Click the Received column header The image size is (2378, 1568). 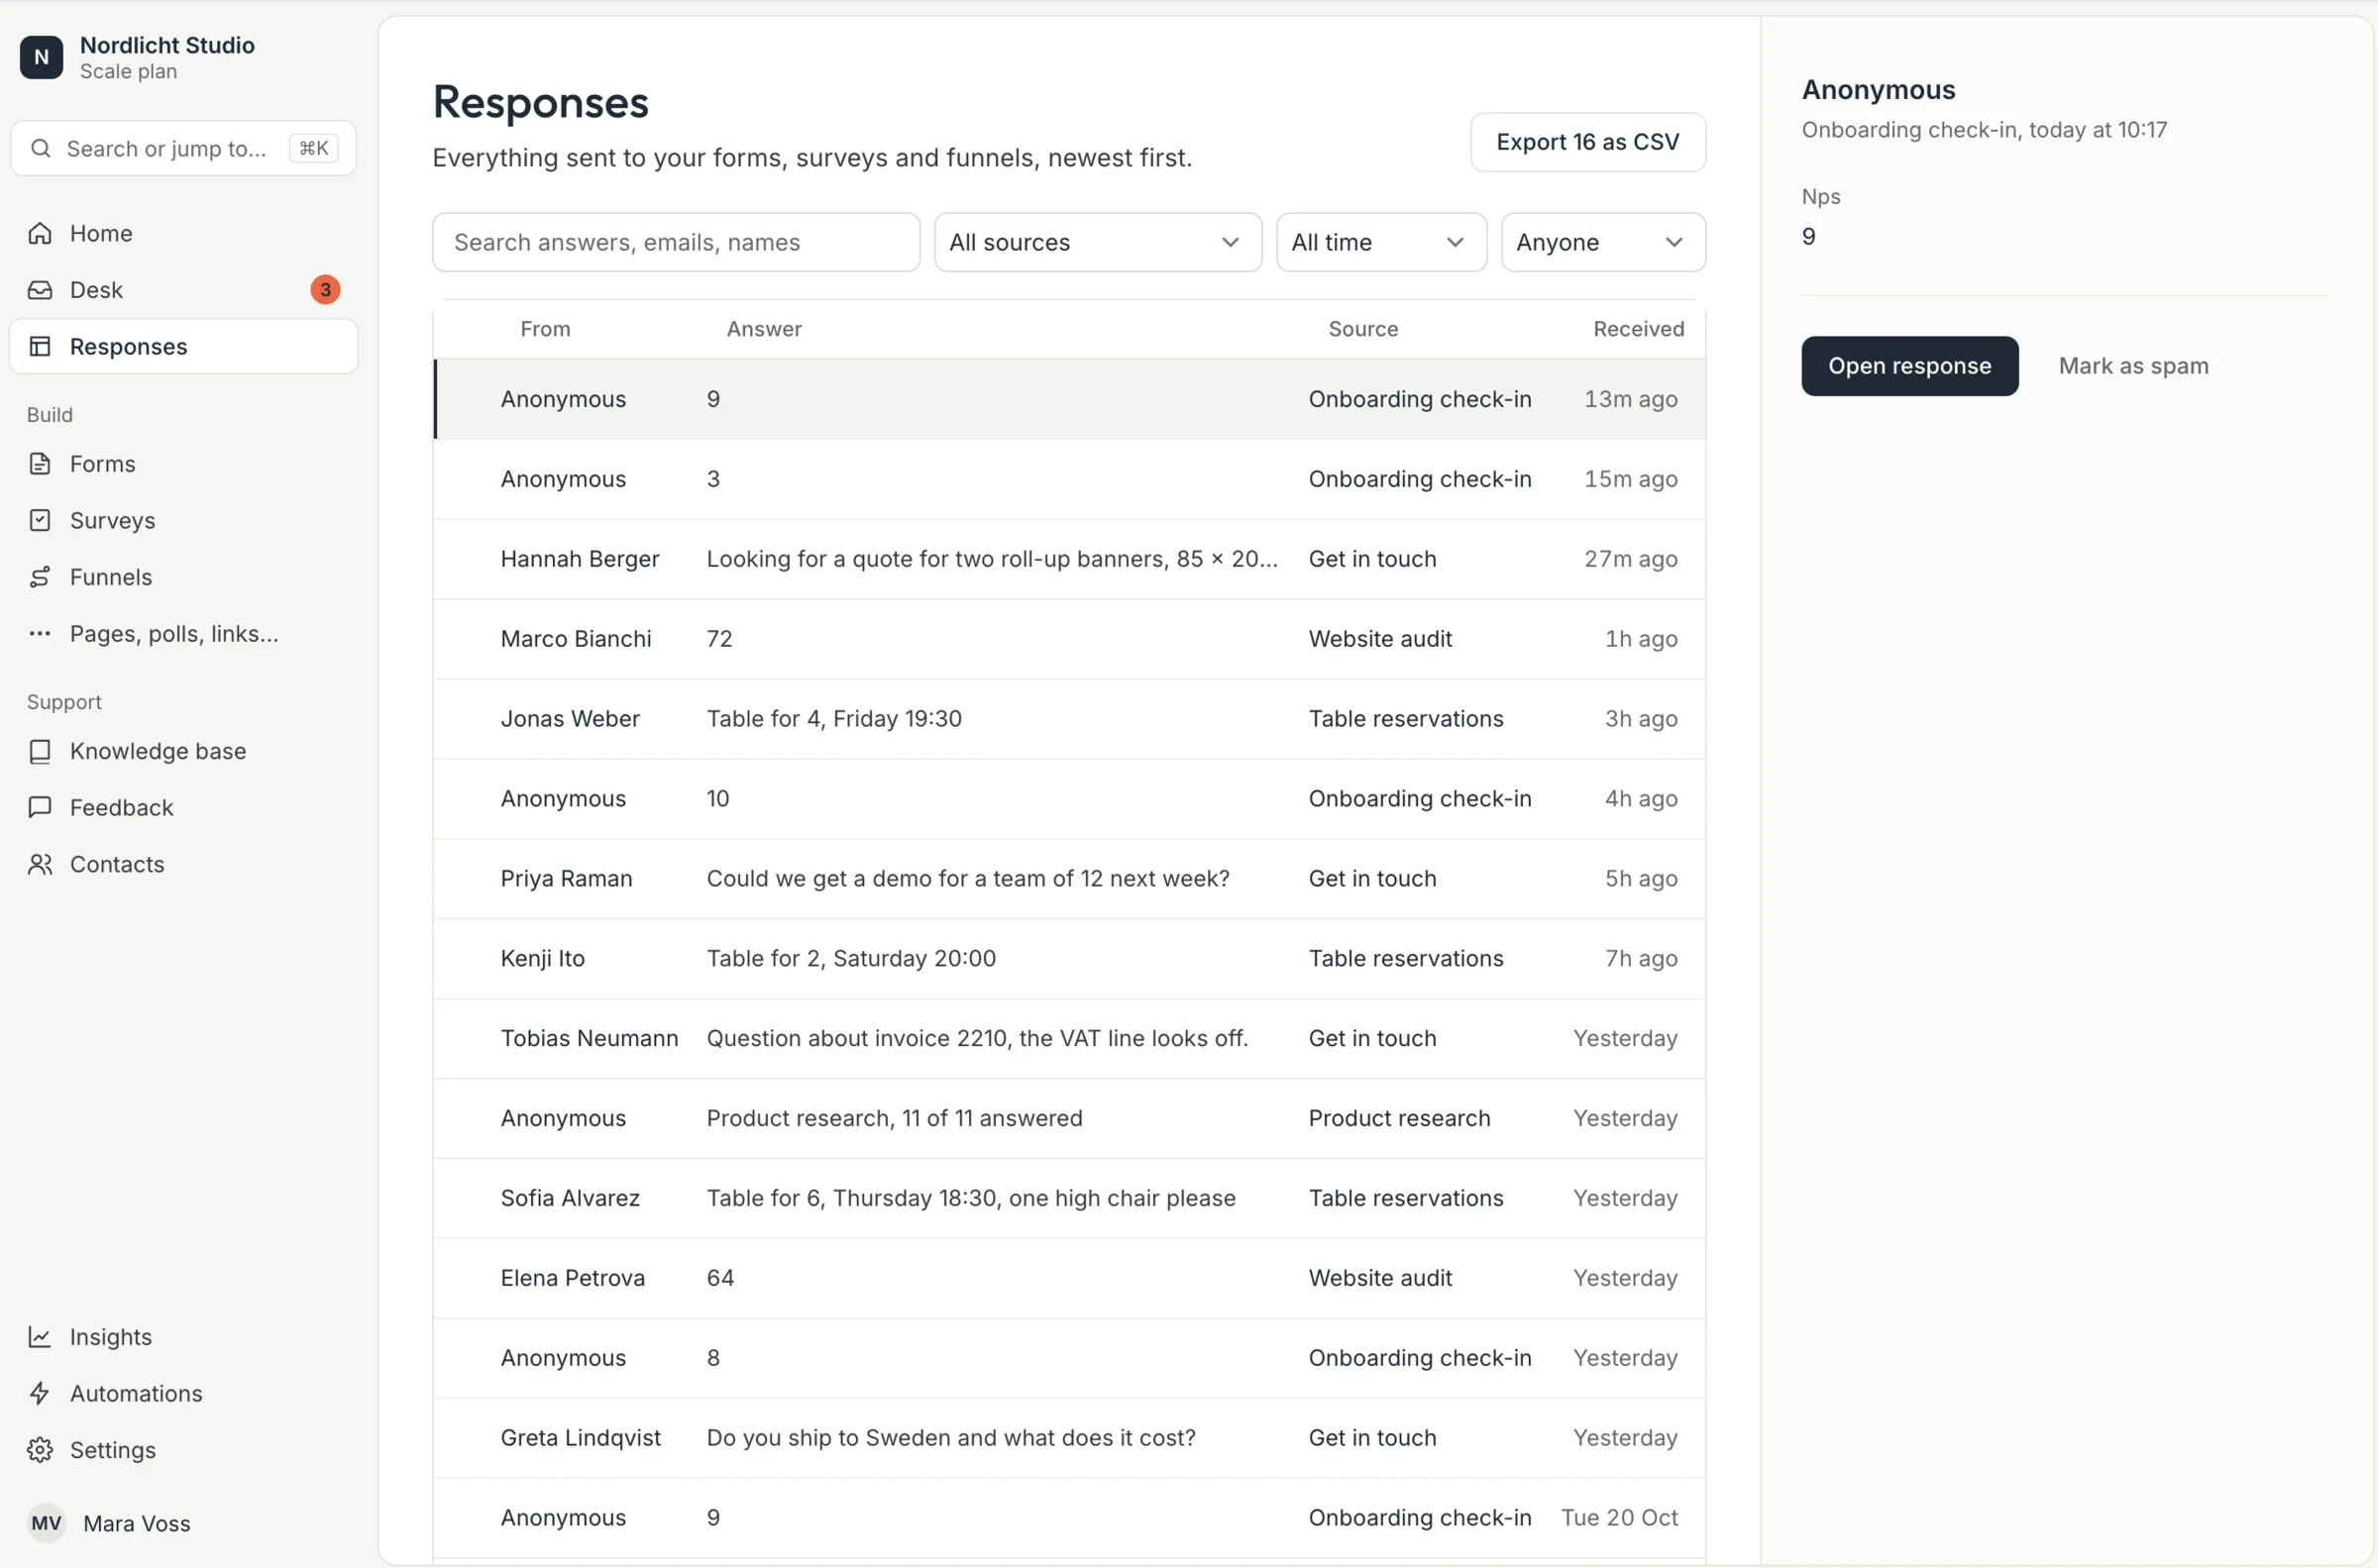pyautogui.click(x=1638, y=329)
